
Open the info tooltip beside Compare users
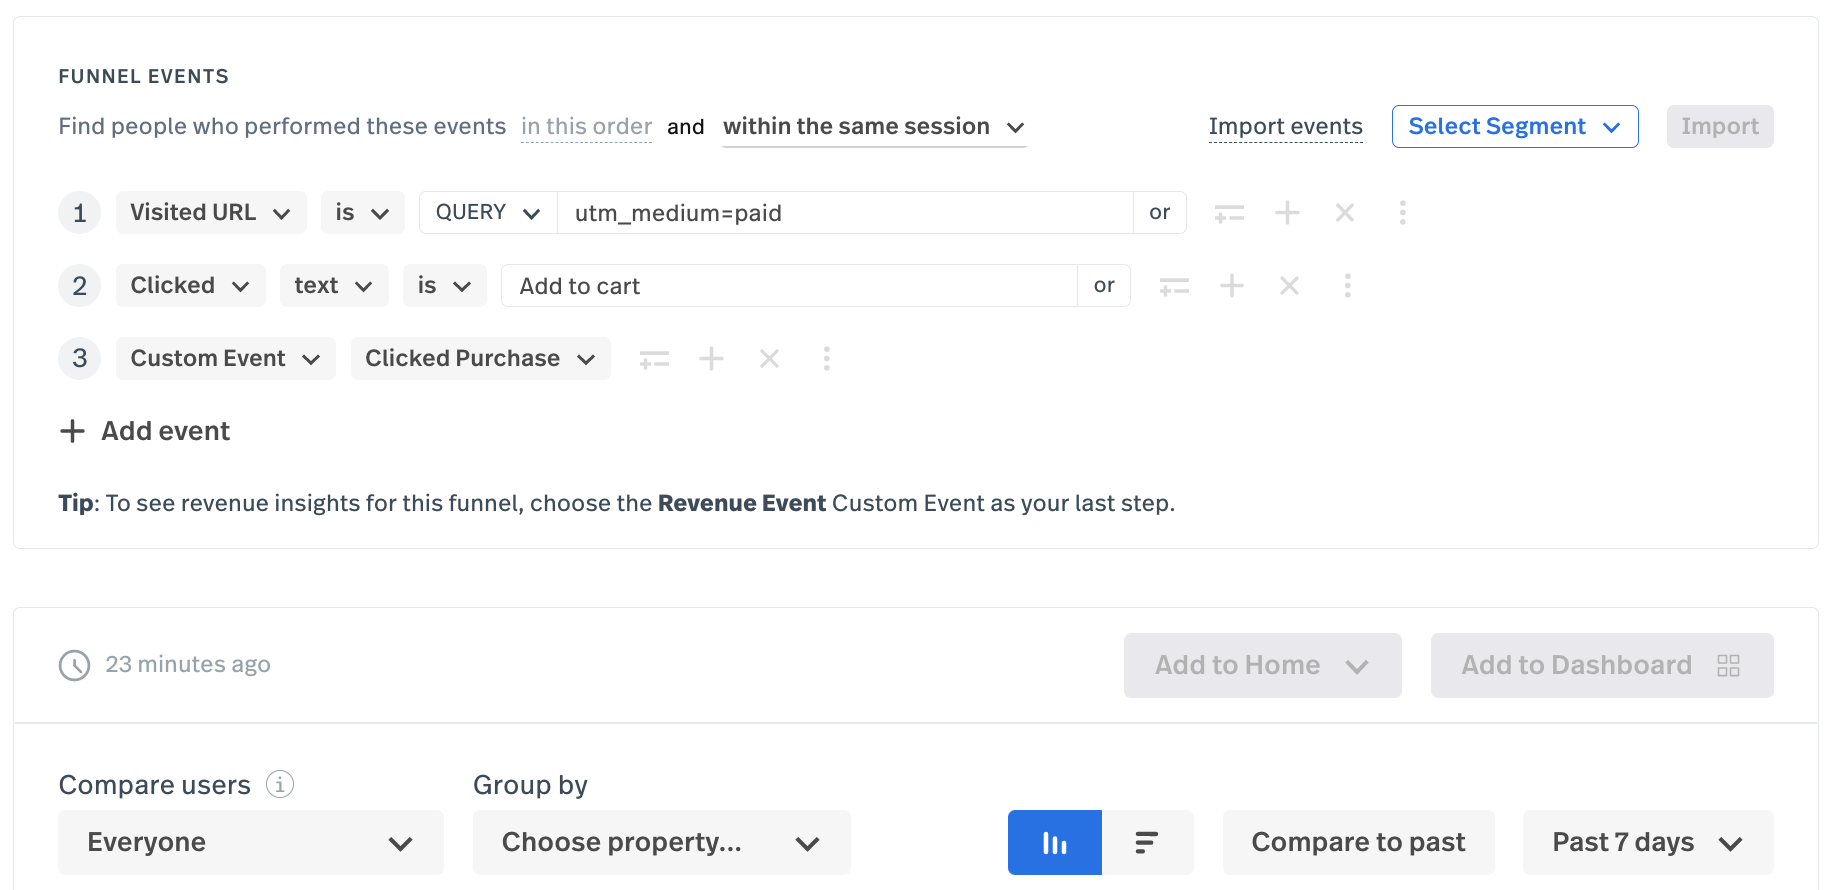point(280,785)
